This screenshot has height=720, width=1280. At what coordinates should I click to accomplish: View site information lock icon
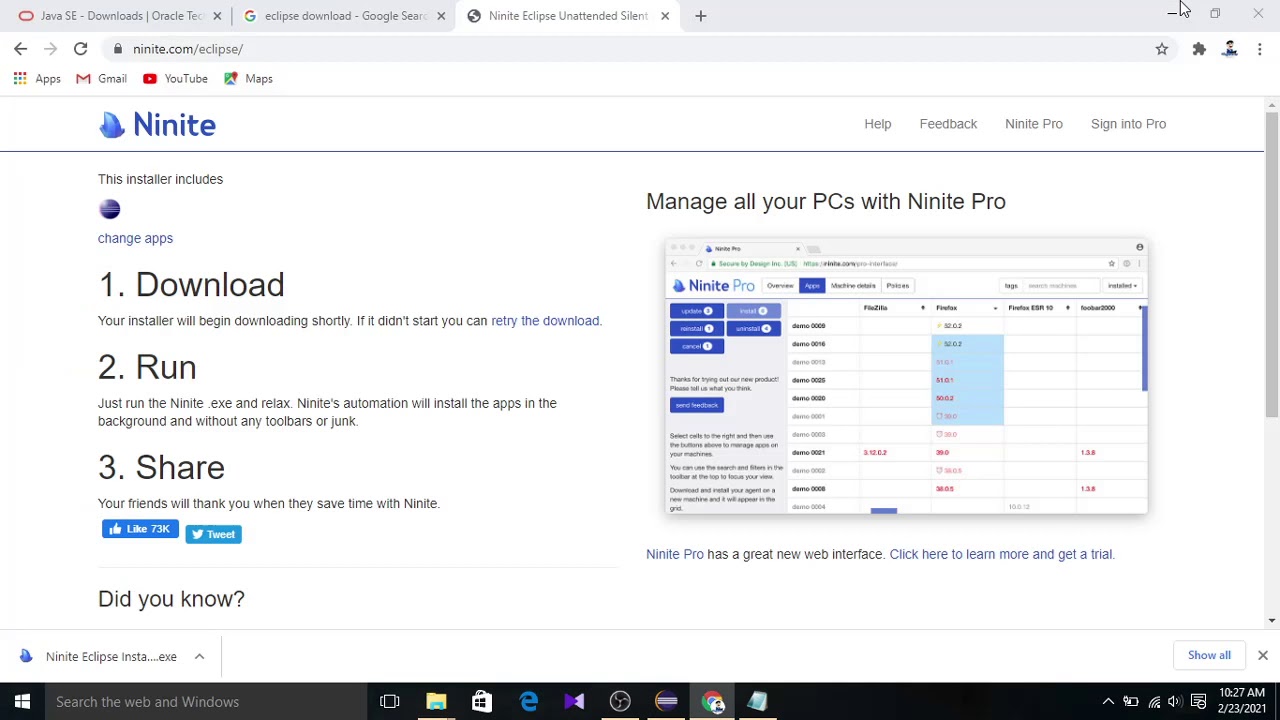click(x=118, y=49)
